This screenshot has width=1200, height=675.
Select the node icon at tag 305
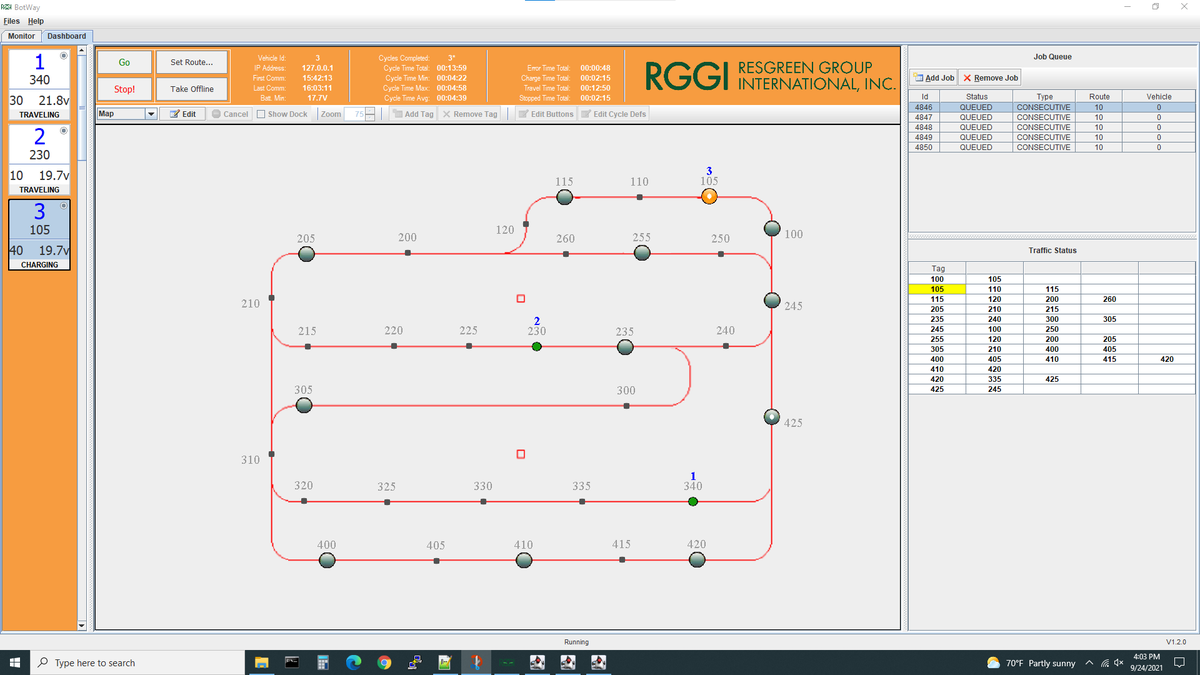coord(304,405)
